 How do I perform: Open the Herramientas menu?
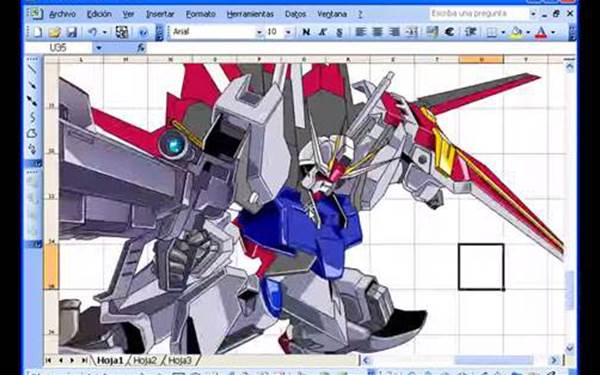(250, 14)
